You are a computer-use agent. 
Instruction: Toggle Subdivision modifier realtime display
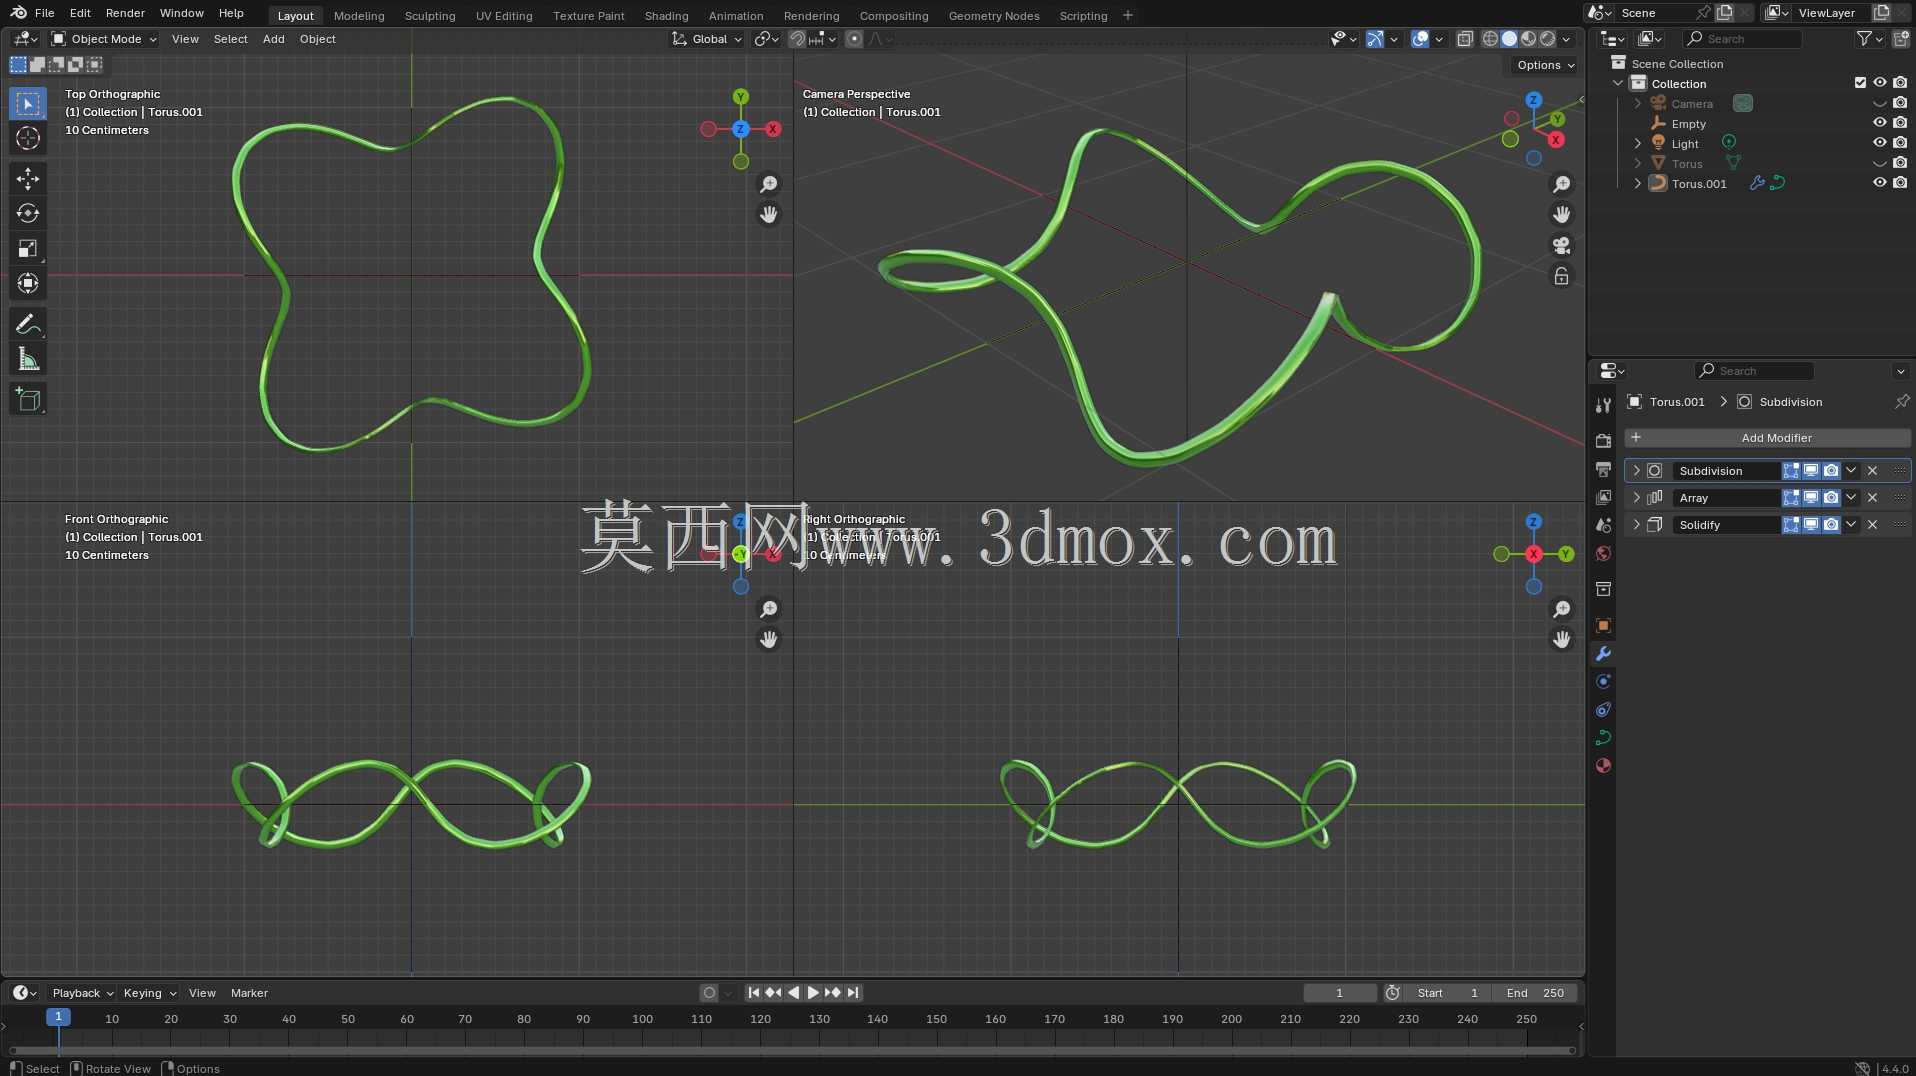coord(1811,471)
